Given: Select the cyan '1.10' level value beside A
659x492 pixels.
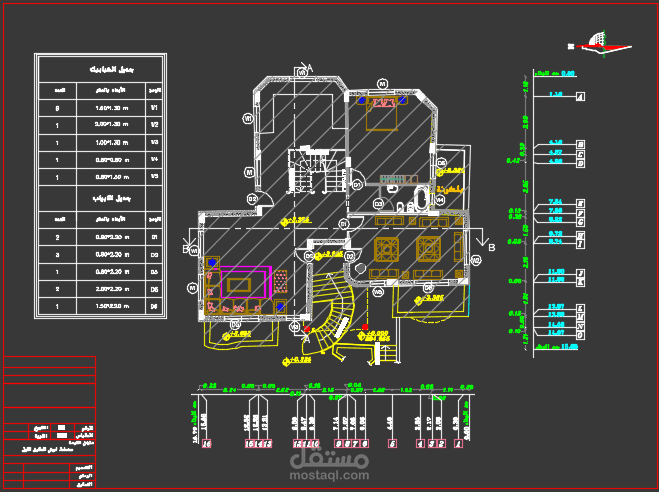Looking at the screenshot, I should click(556, 94).
